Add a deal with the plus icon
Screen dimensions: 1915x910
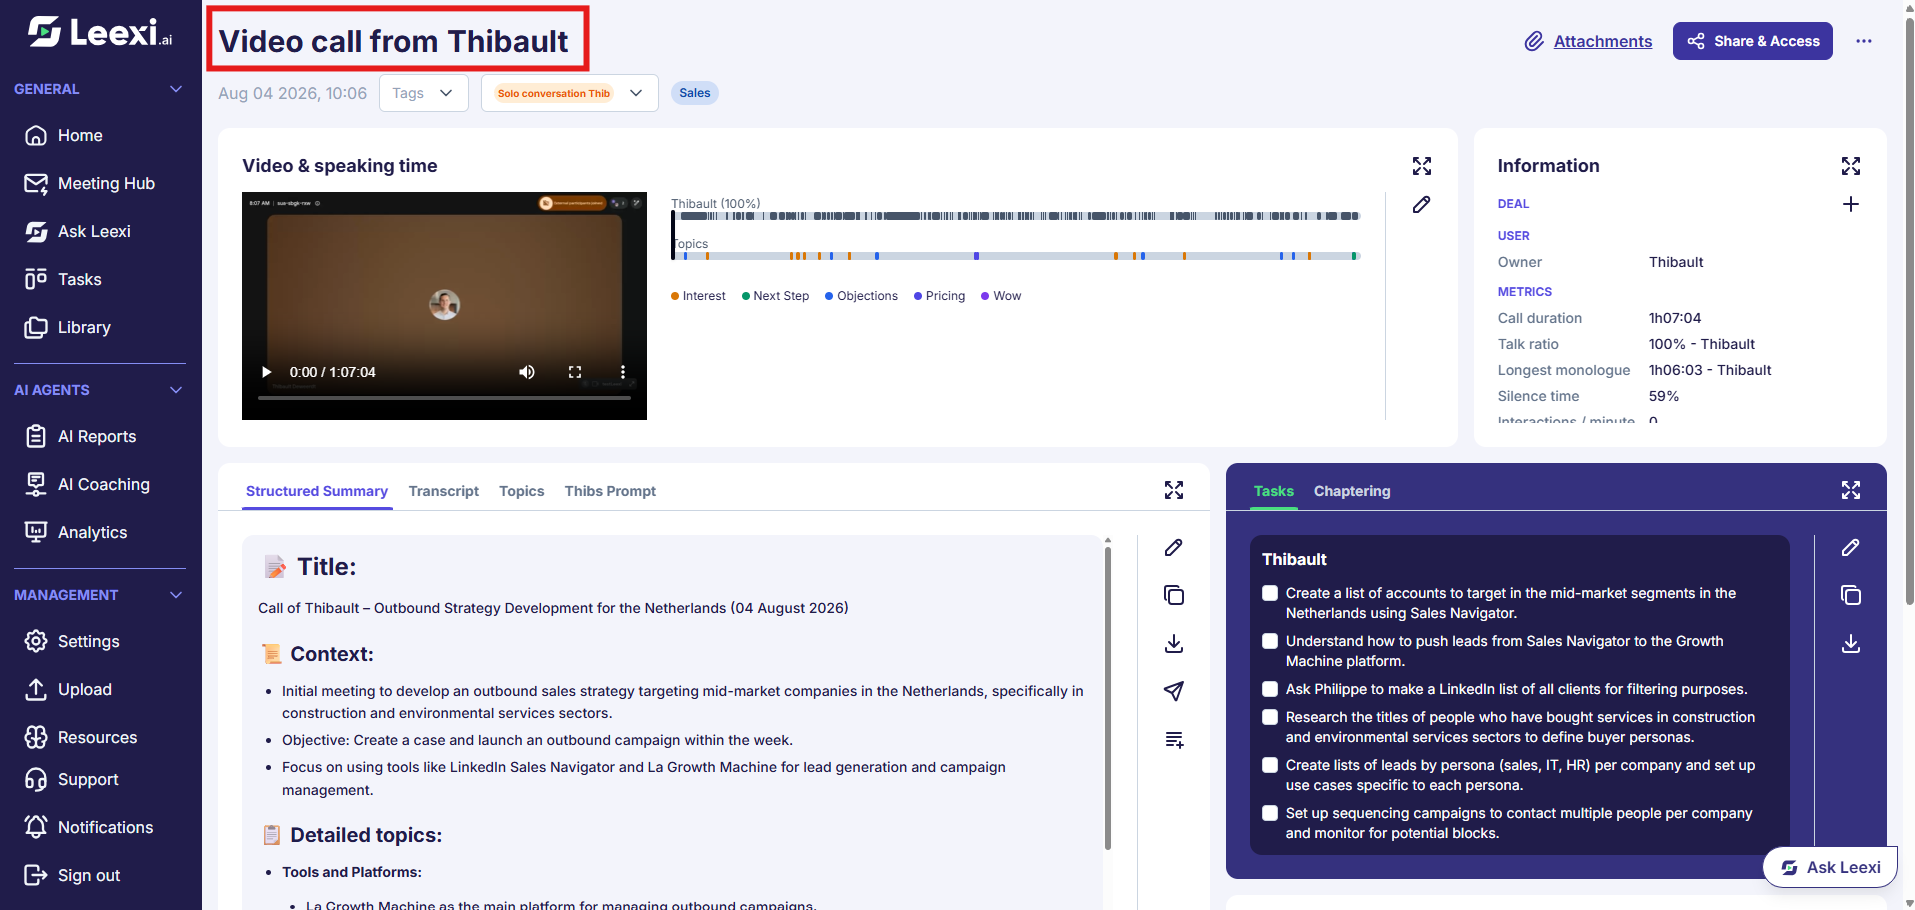pyautogui.click(x=1850, y=204)
